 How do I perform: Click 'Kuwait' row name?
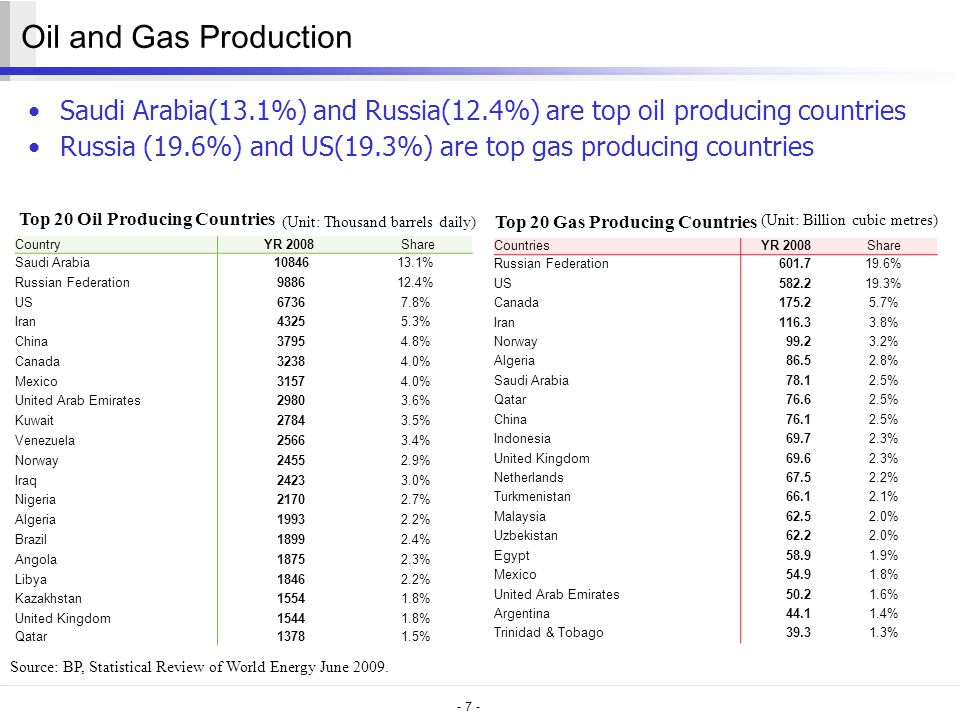(34, 421)
